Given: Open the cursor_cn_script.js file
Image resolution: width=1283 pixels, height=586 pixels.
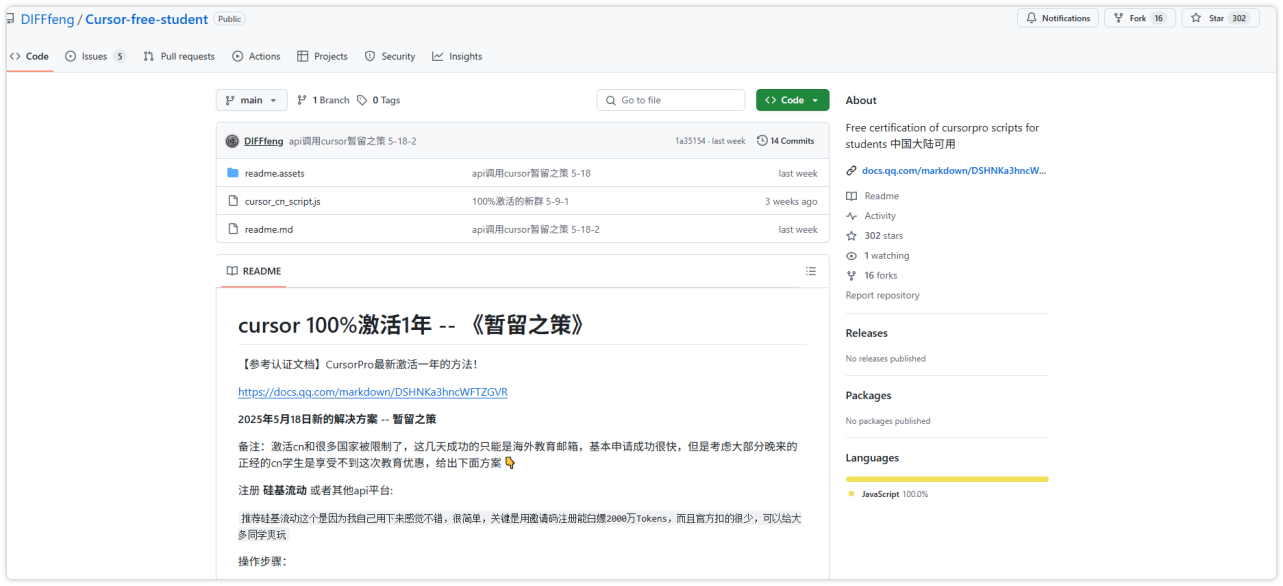Looking at the screenshot, I should pyautogui.click(x=282, y=201).
